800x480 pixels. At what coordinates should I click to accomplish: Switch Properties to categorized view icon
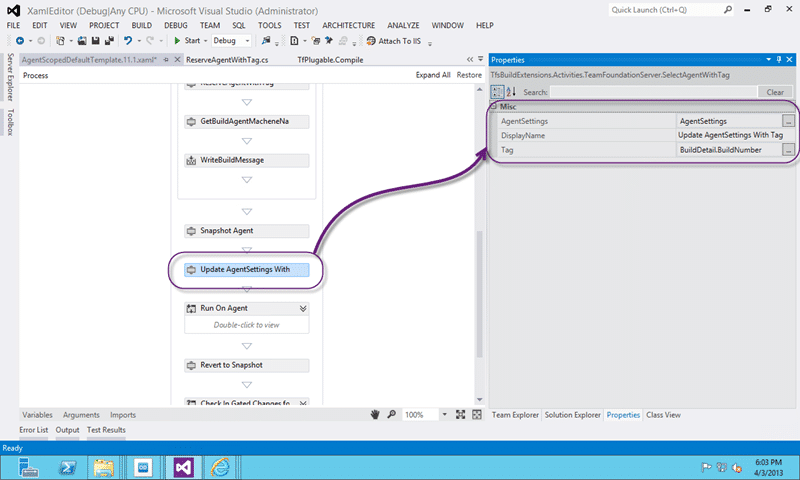[496, 92]
